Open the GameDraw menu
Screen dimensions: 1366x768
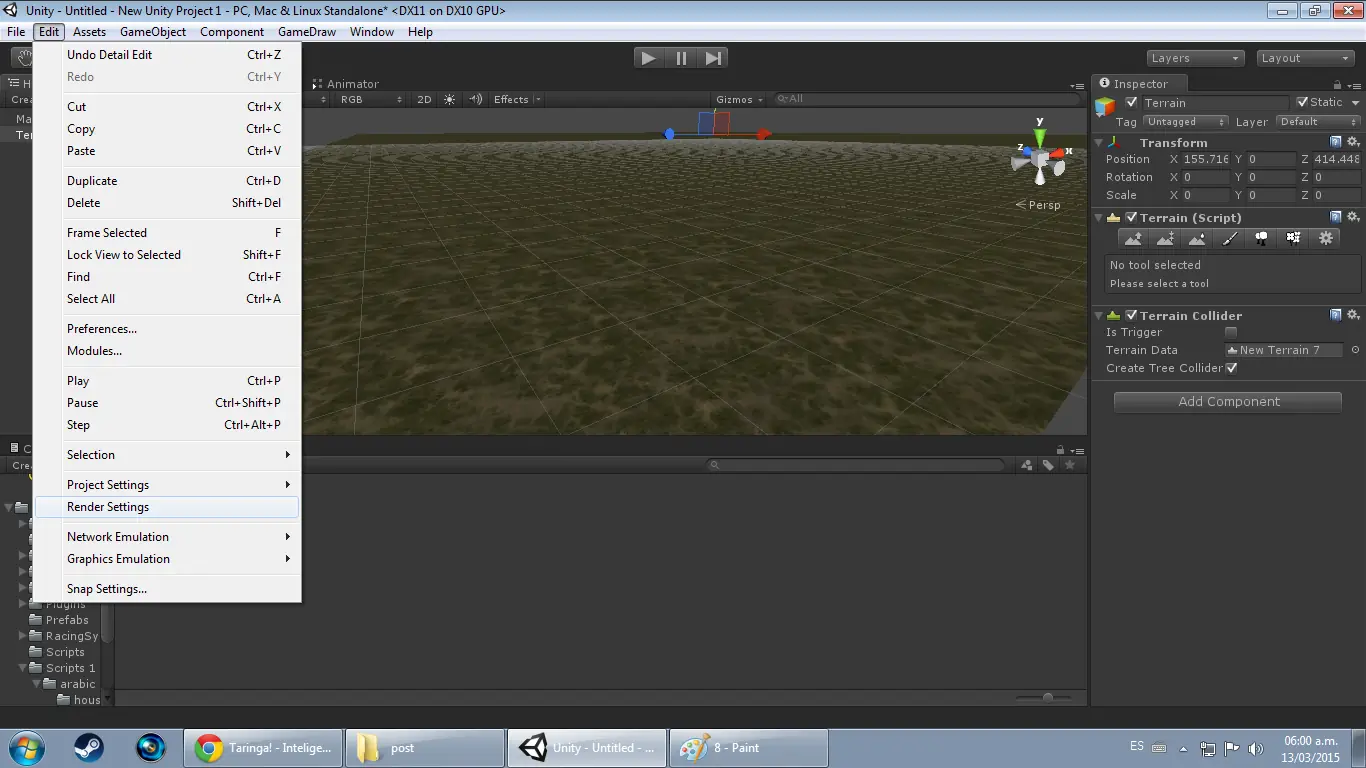pyautogui.click(x=307, y=32)
